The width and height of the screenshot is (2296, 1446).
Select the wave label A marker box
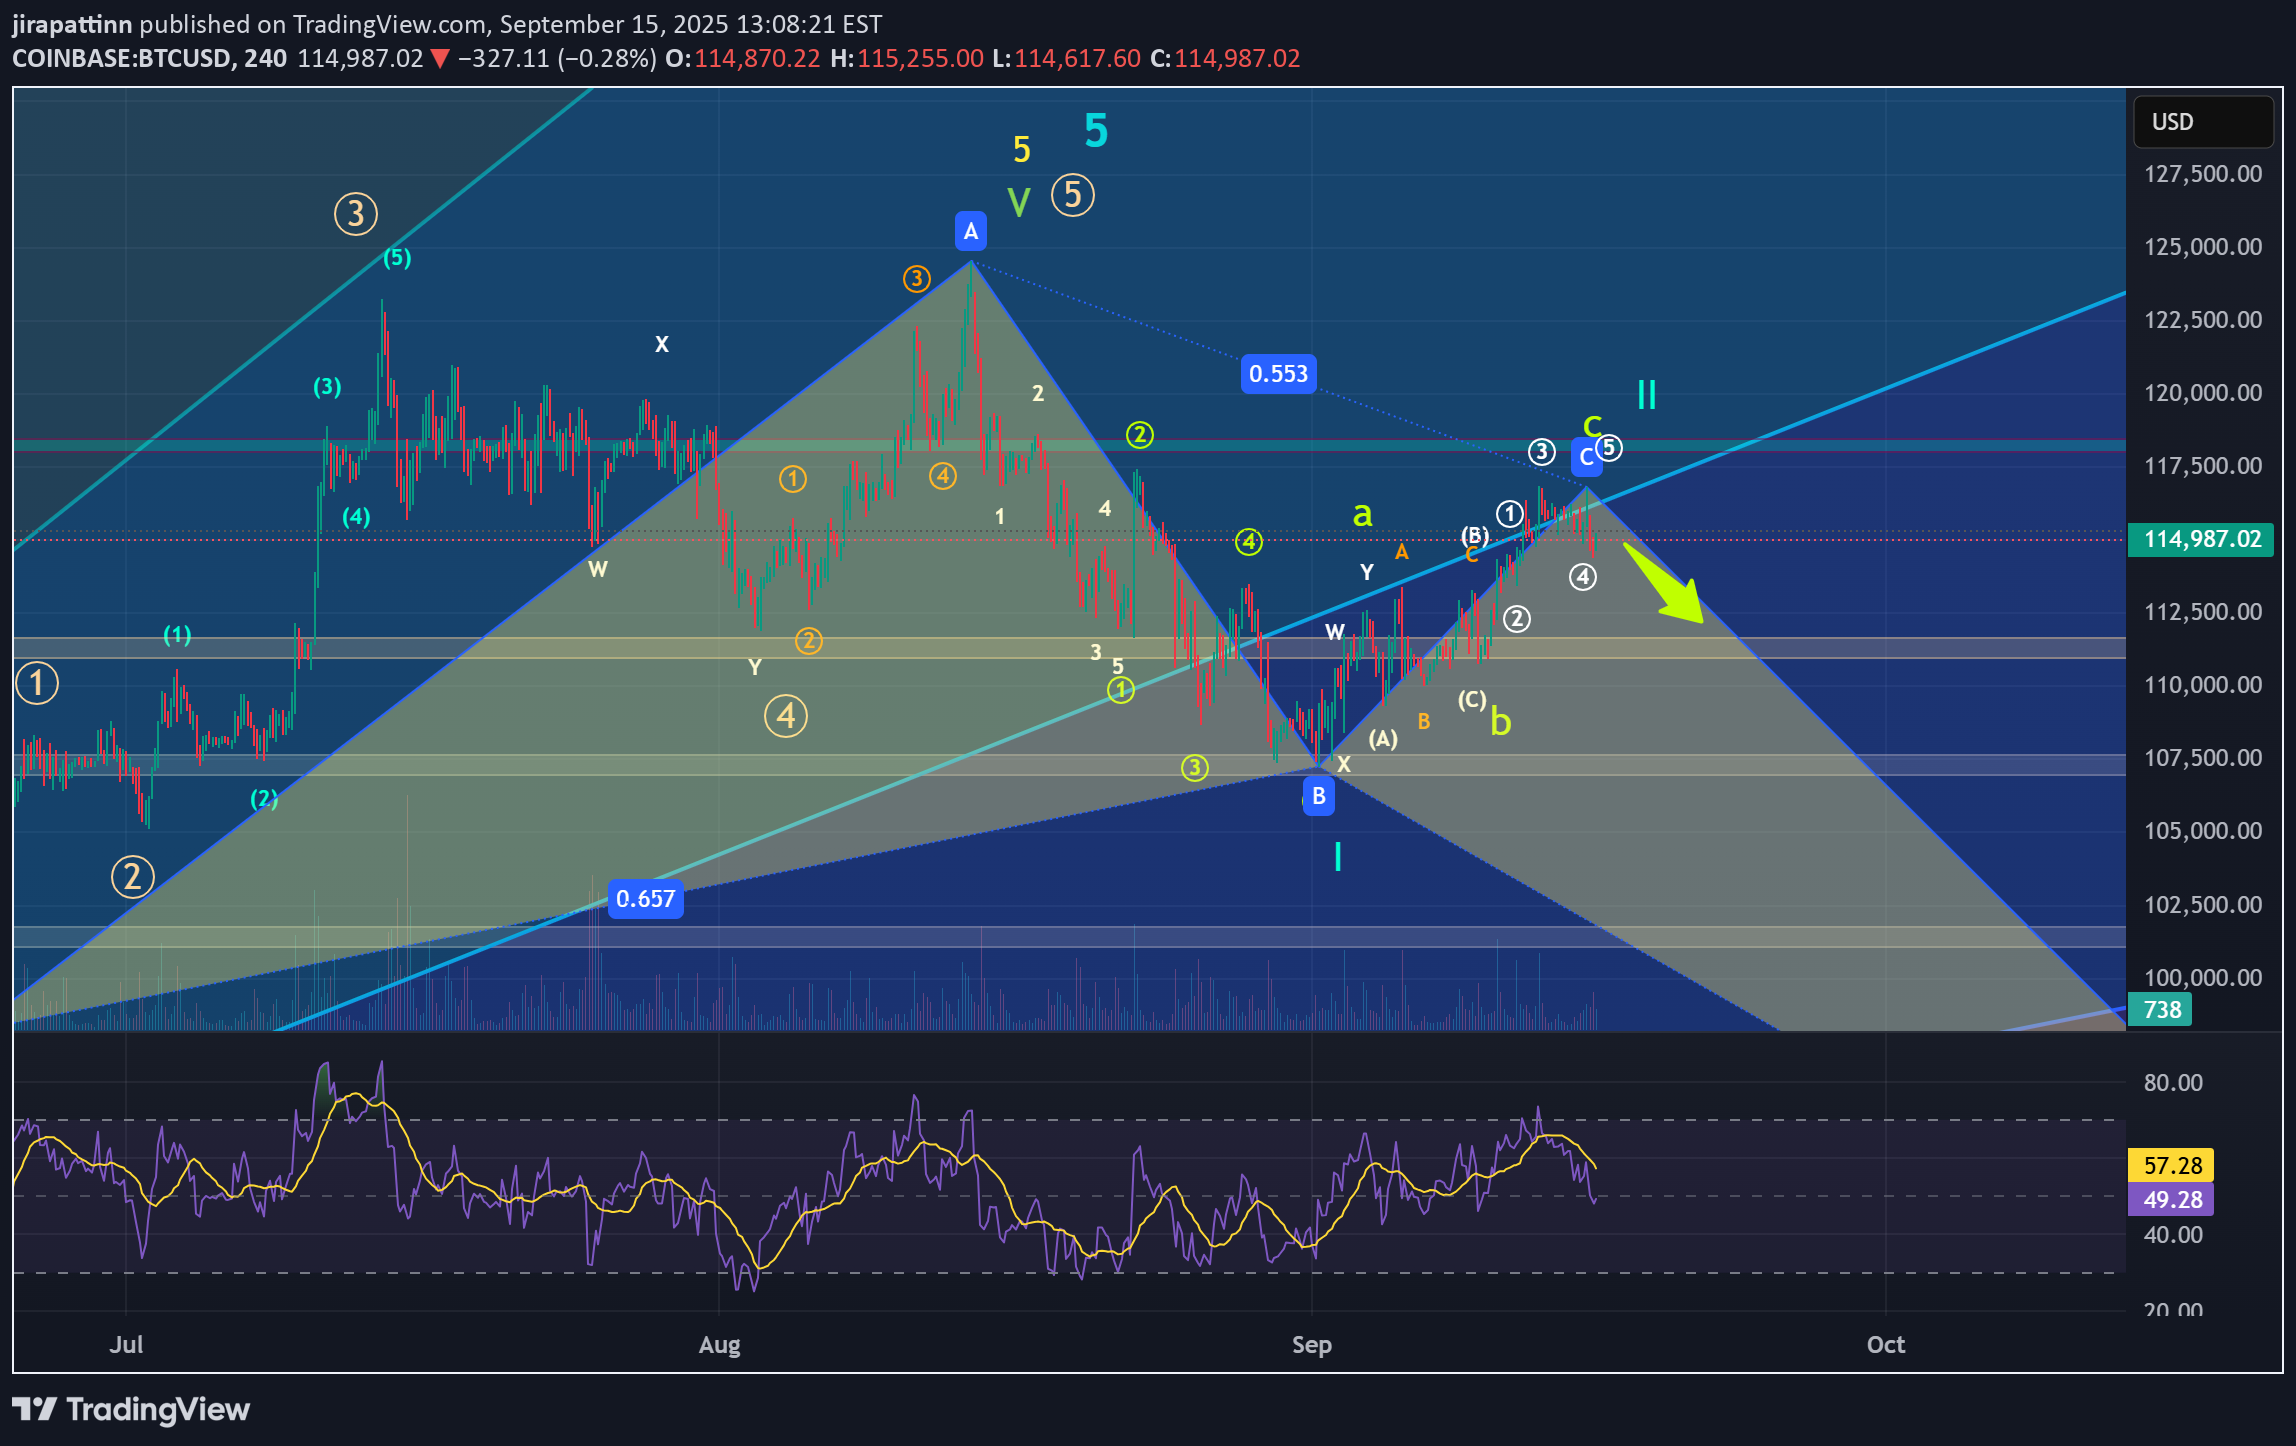click(970, 231)
